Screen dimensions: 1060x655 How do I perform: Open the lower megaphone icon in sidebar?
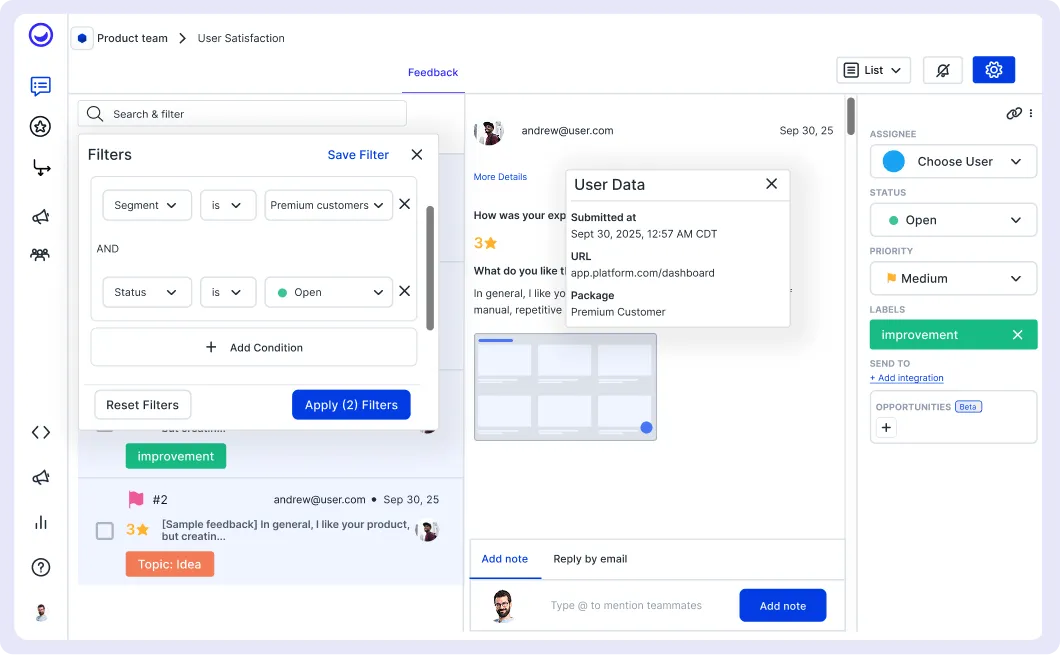click(x=41, y=477)
